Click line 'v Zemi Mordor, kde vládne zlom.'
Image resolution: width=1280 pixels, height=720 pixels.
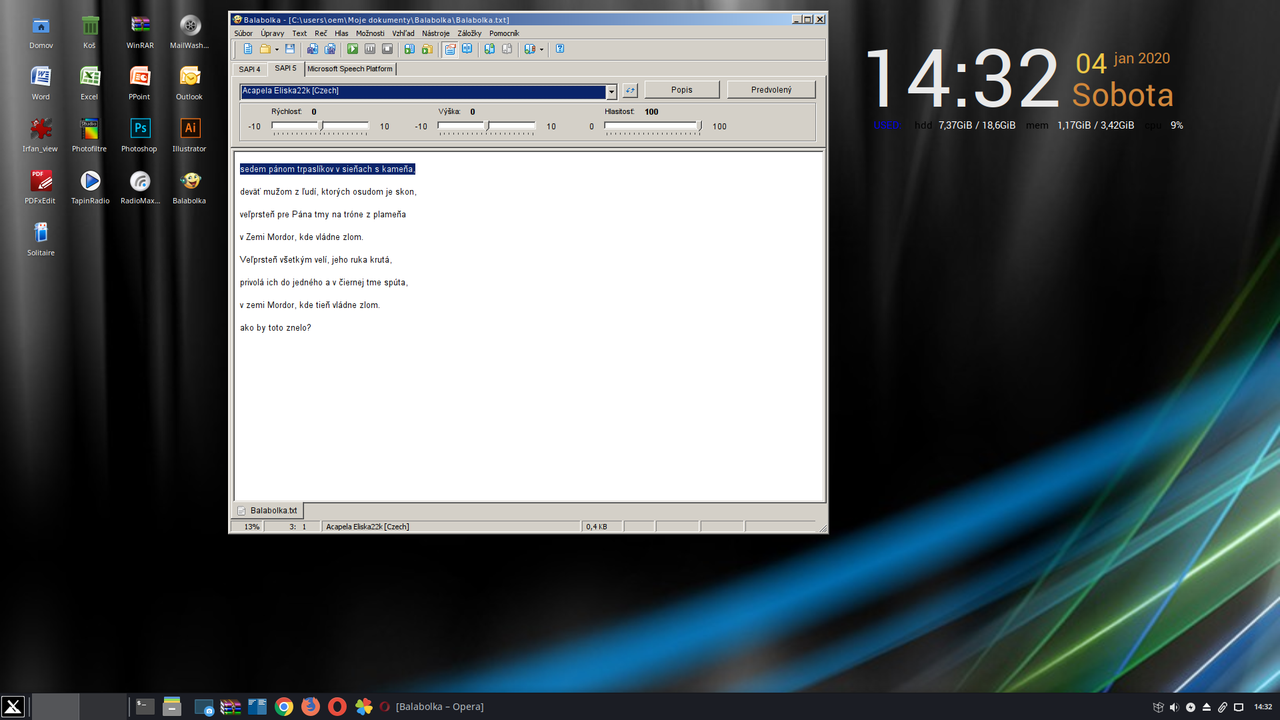(302, 237)
